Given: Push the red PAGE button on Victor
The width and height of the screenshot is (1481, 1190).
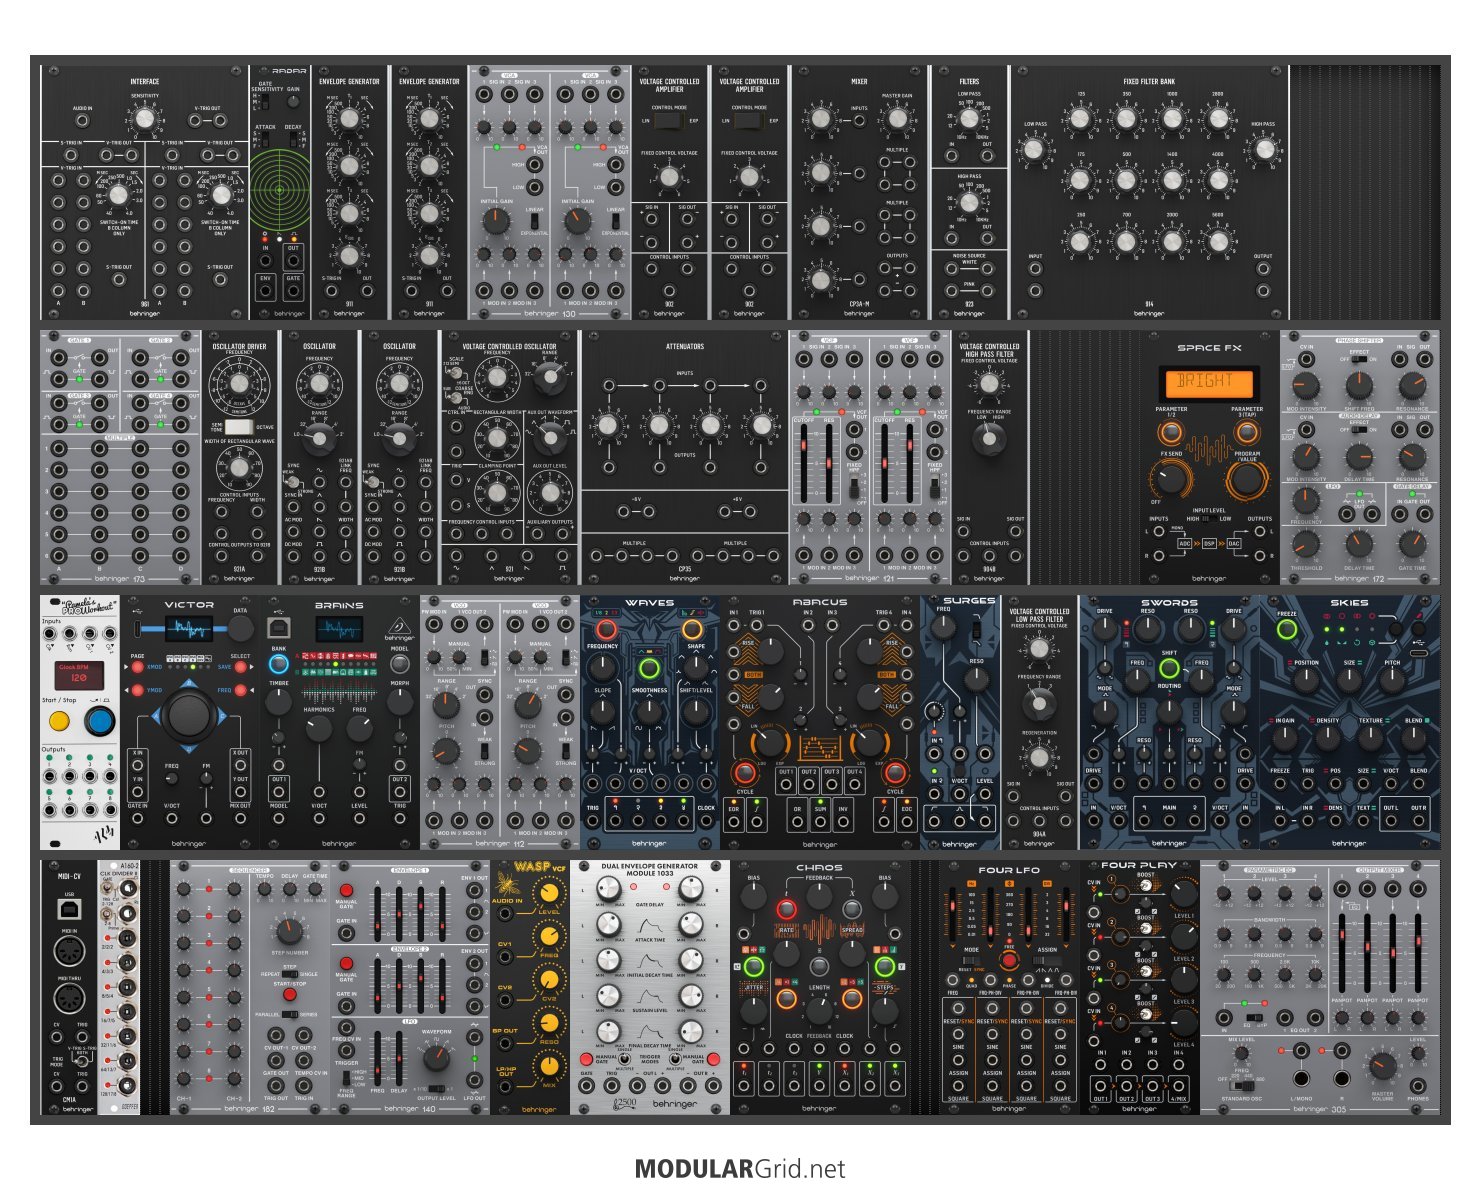Looking at the screenshot, I should tap(138, 666).
